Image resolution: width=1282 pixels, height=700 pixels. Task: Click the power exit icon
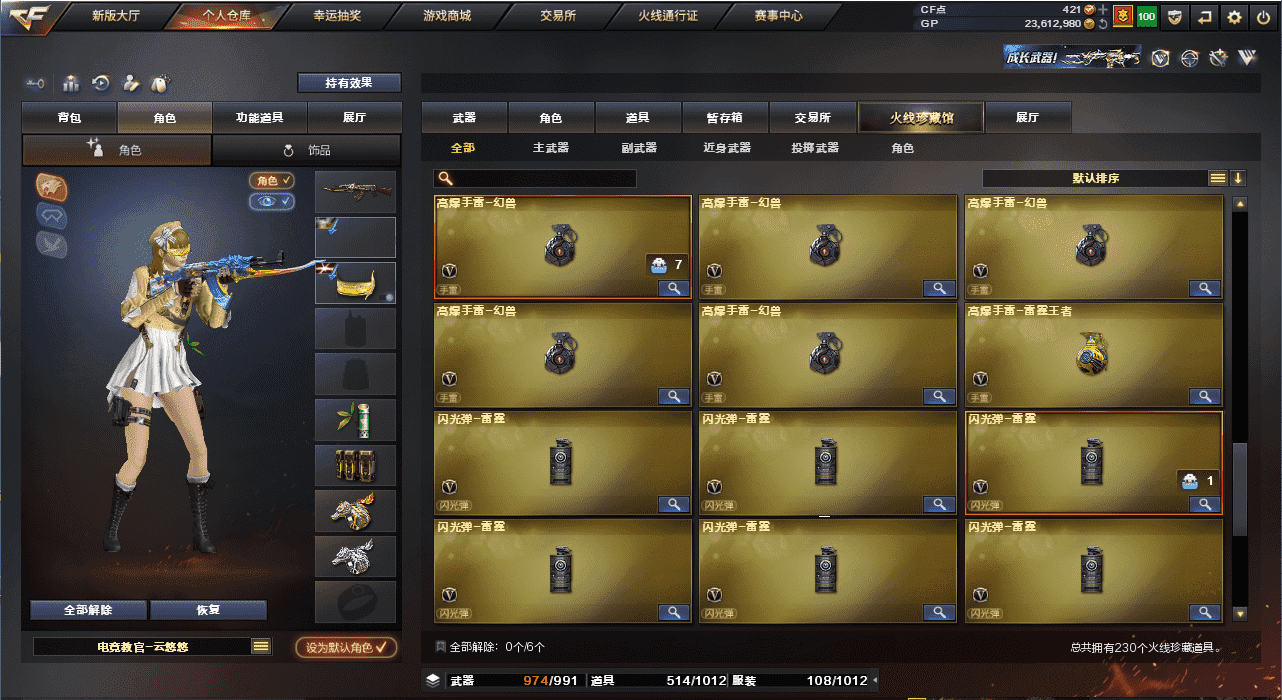coord(1262,16)
